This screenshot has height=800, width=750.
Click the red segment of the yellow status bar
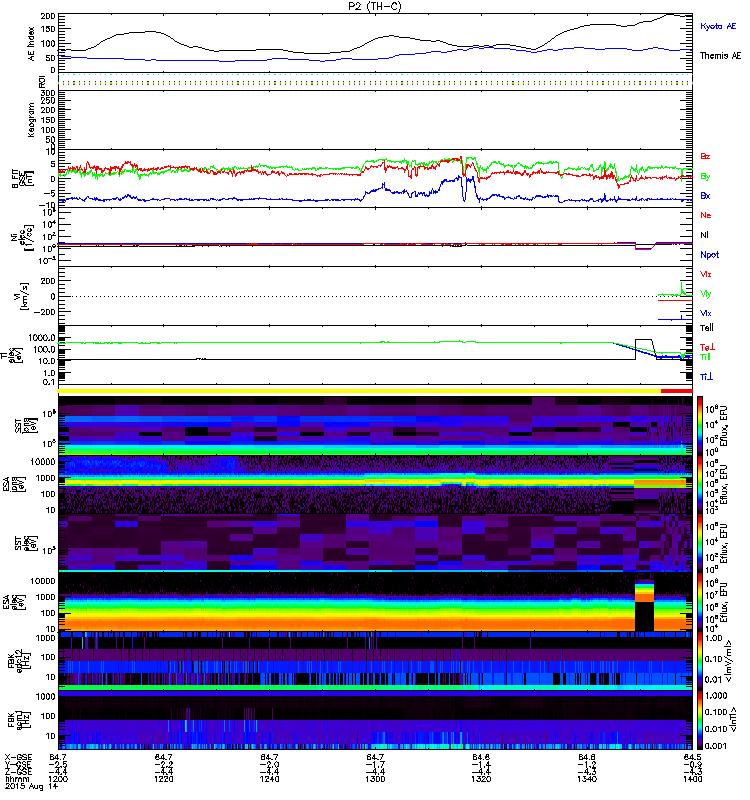pos(677,391)
